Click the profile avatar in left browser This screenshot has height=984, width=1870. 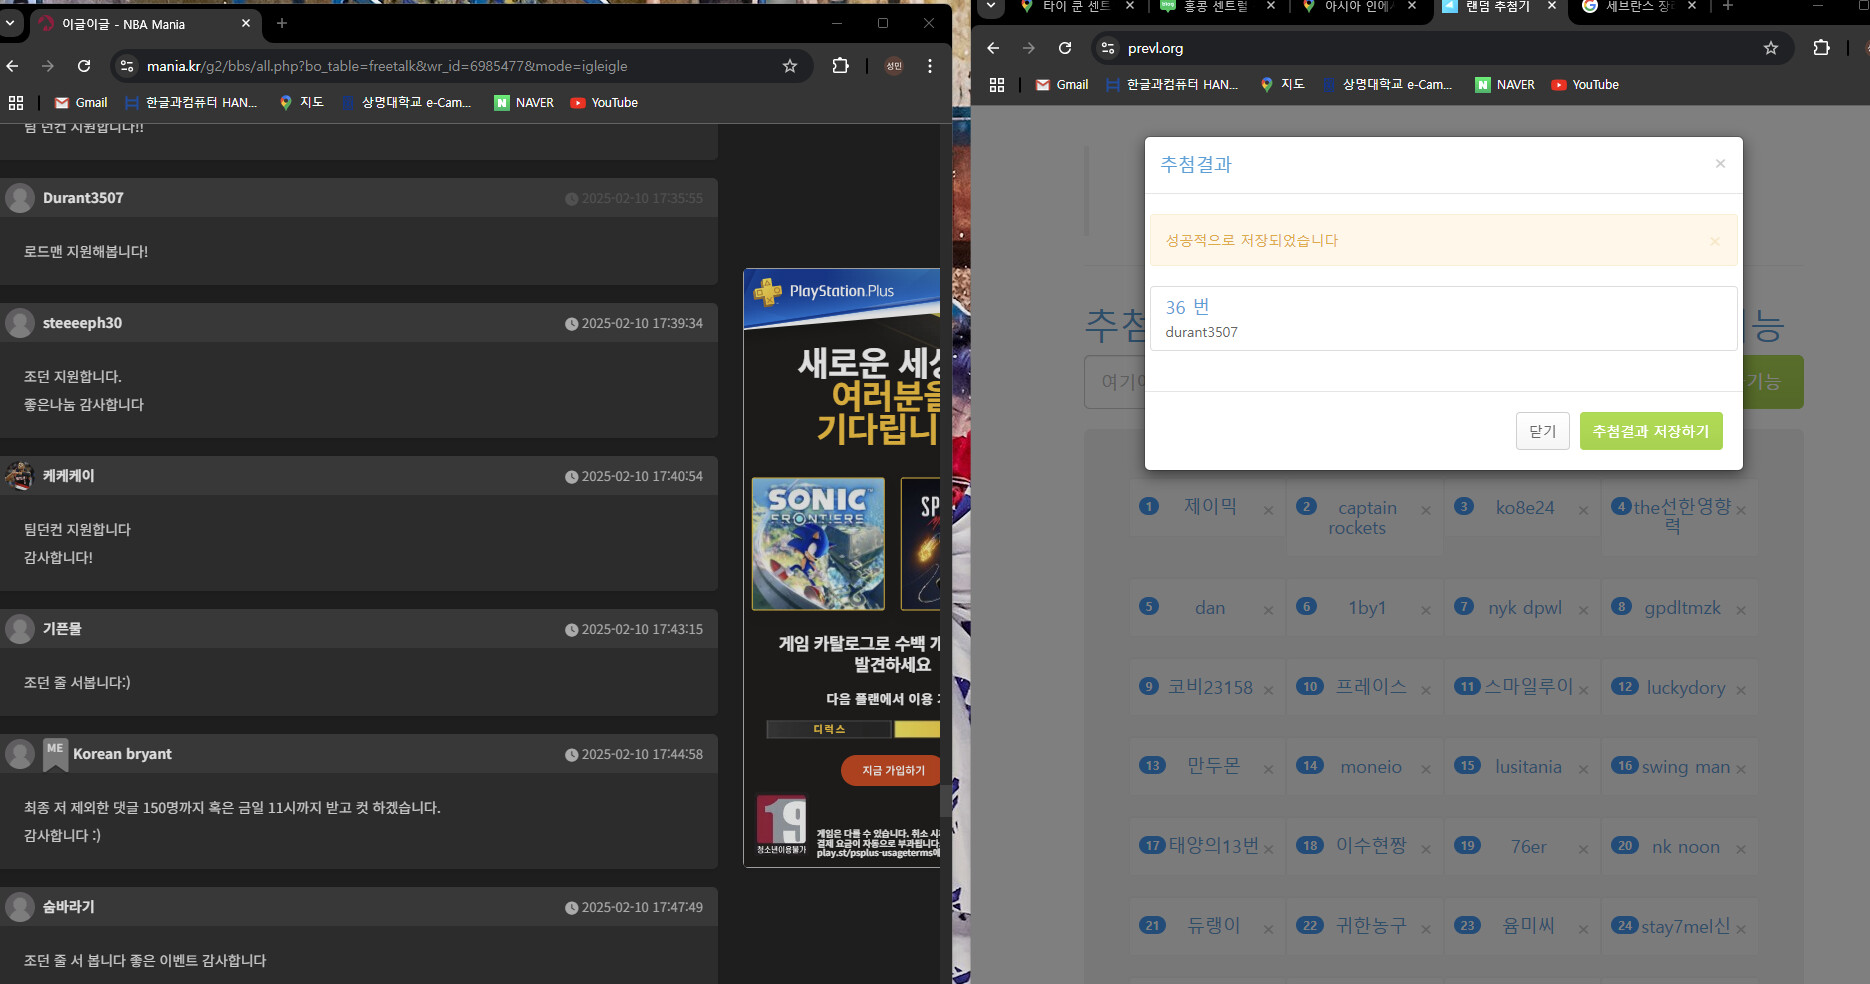[894, 66]
